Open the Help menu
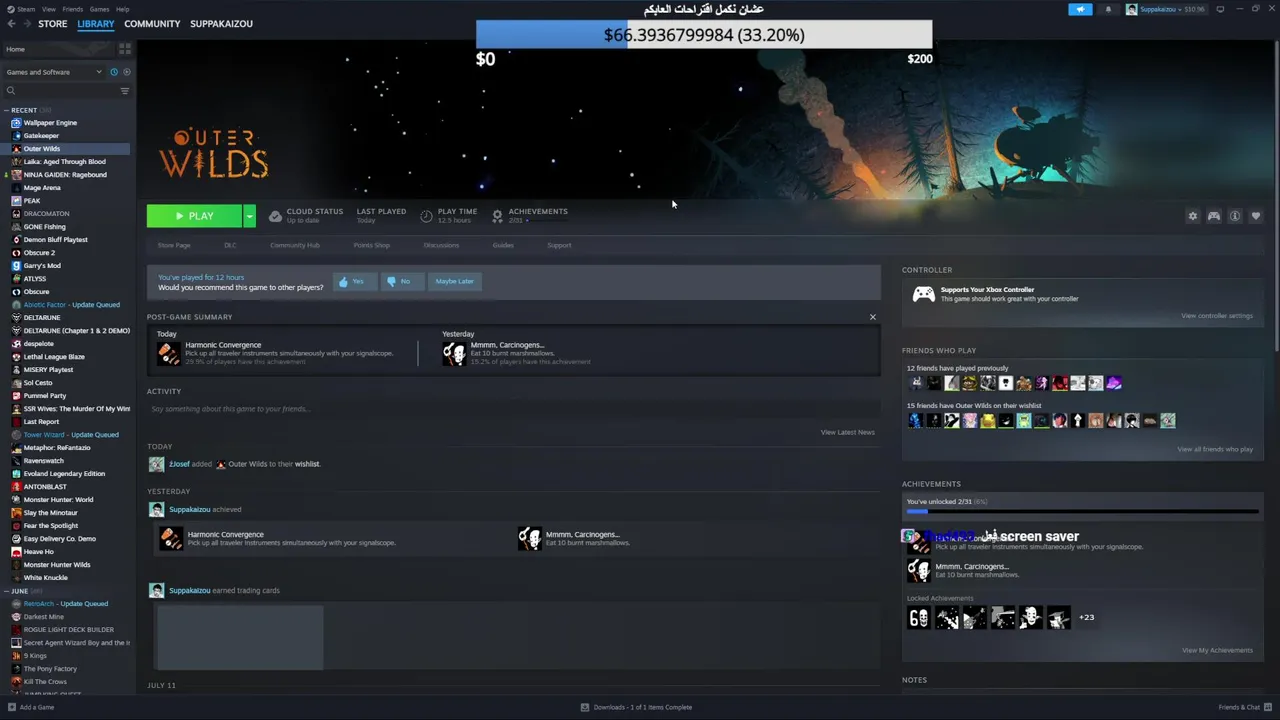 [x=122, y=9]
